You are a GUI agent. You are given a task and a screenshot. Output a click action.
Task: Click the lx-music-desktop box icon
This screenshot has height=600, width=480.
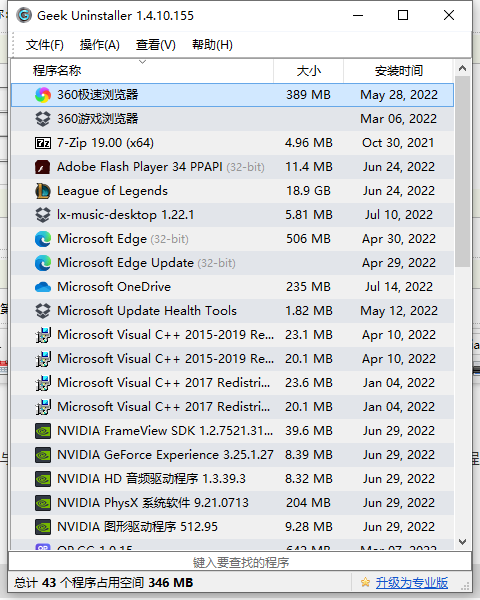point(43,215)
